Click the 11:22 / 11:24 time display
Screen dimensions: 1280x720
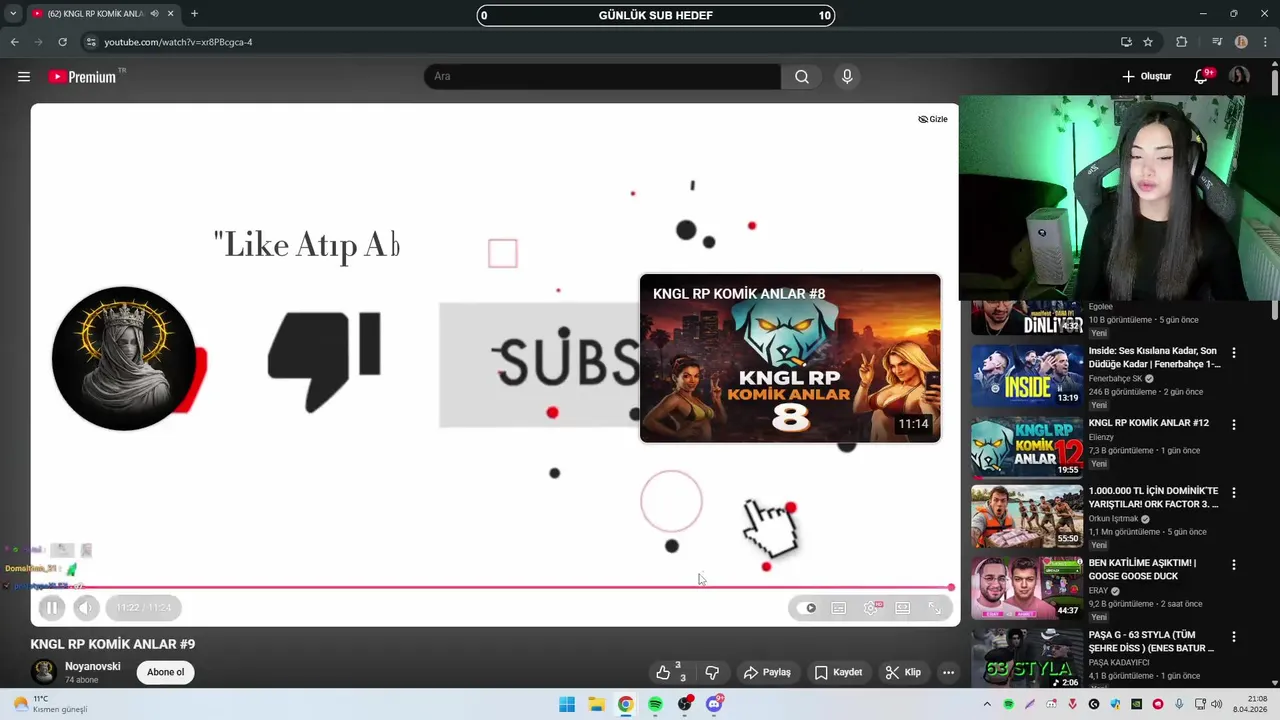pos(143,607)
